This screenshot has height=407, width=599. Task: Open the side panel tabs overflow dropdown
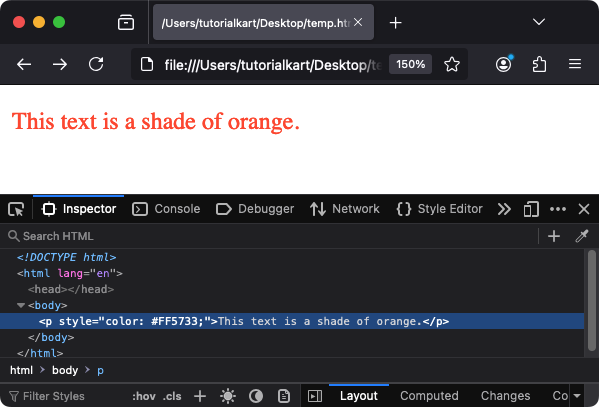tap(577, 396)
